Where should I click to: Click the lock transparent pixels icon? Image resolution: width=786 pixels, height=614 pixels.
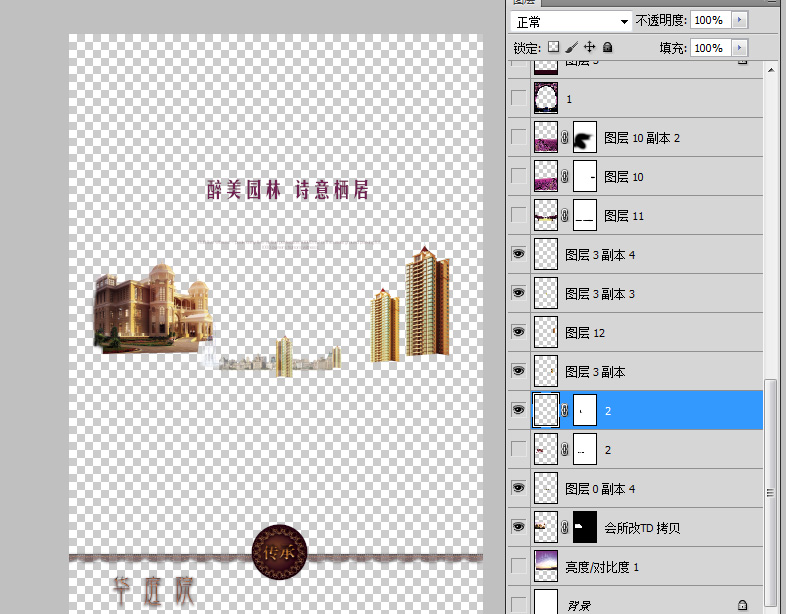pyautogui.click(x=553, y=47)
